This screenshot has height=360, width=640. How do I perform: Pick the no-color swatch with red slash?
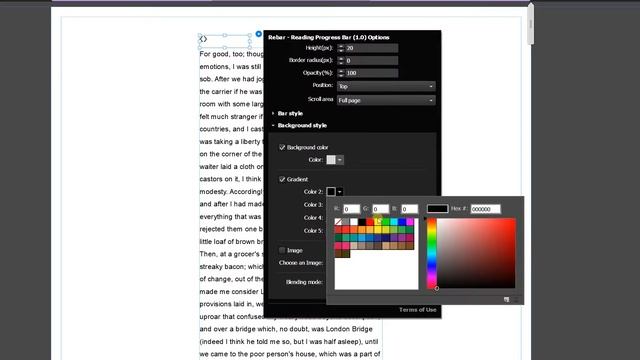tap(338, 222)
